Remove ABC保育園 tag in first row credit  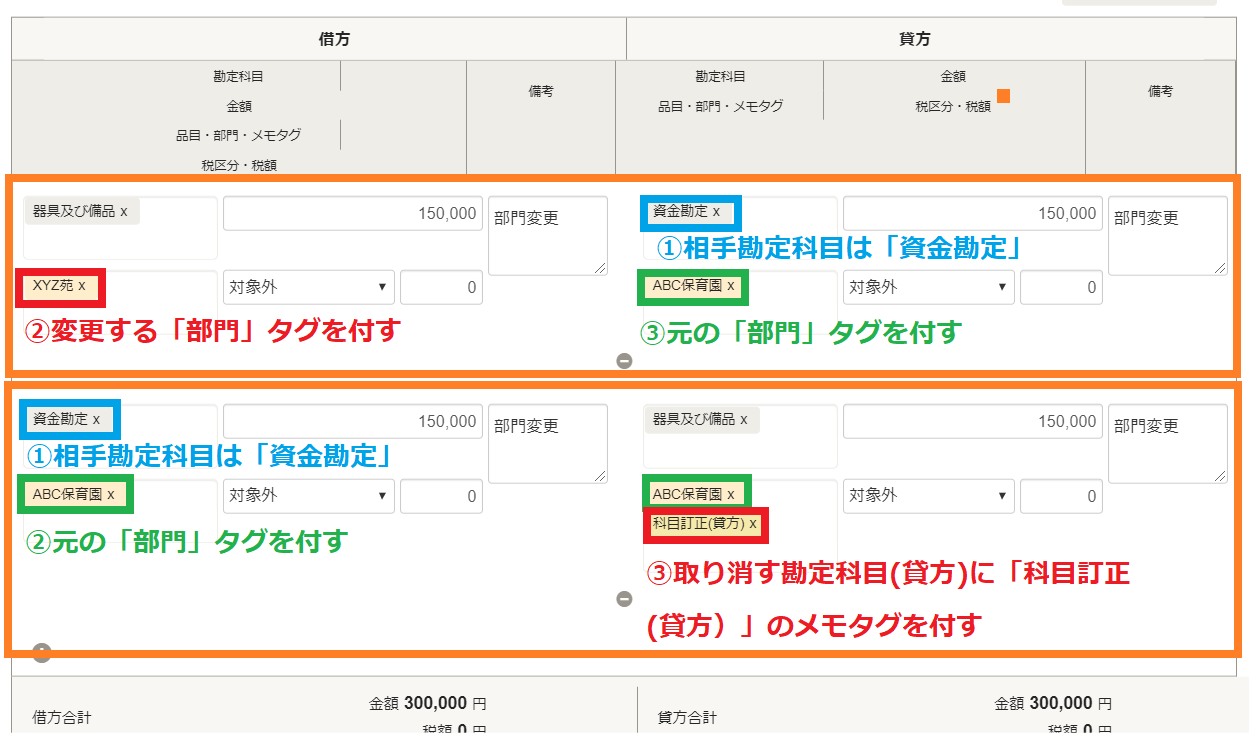(x=731, y=286)
